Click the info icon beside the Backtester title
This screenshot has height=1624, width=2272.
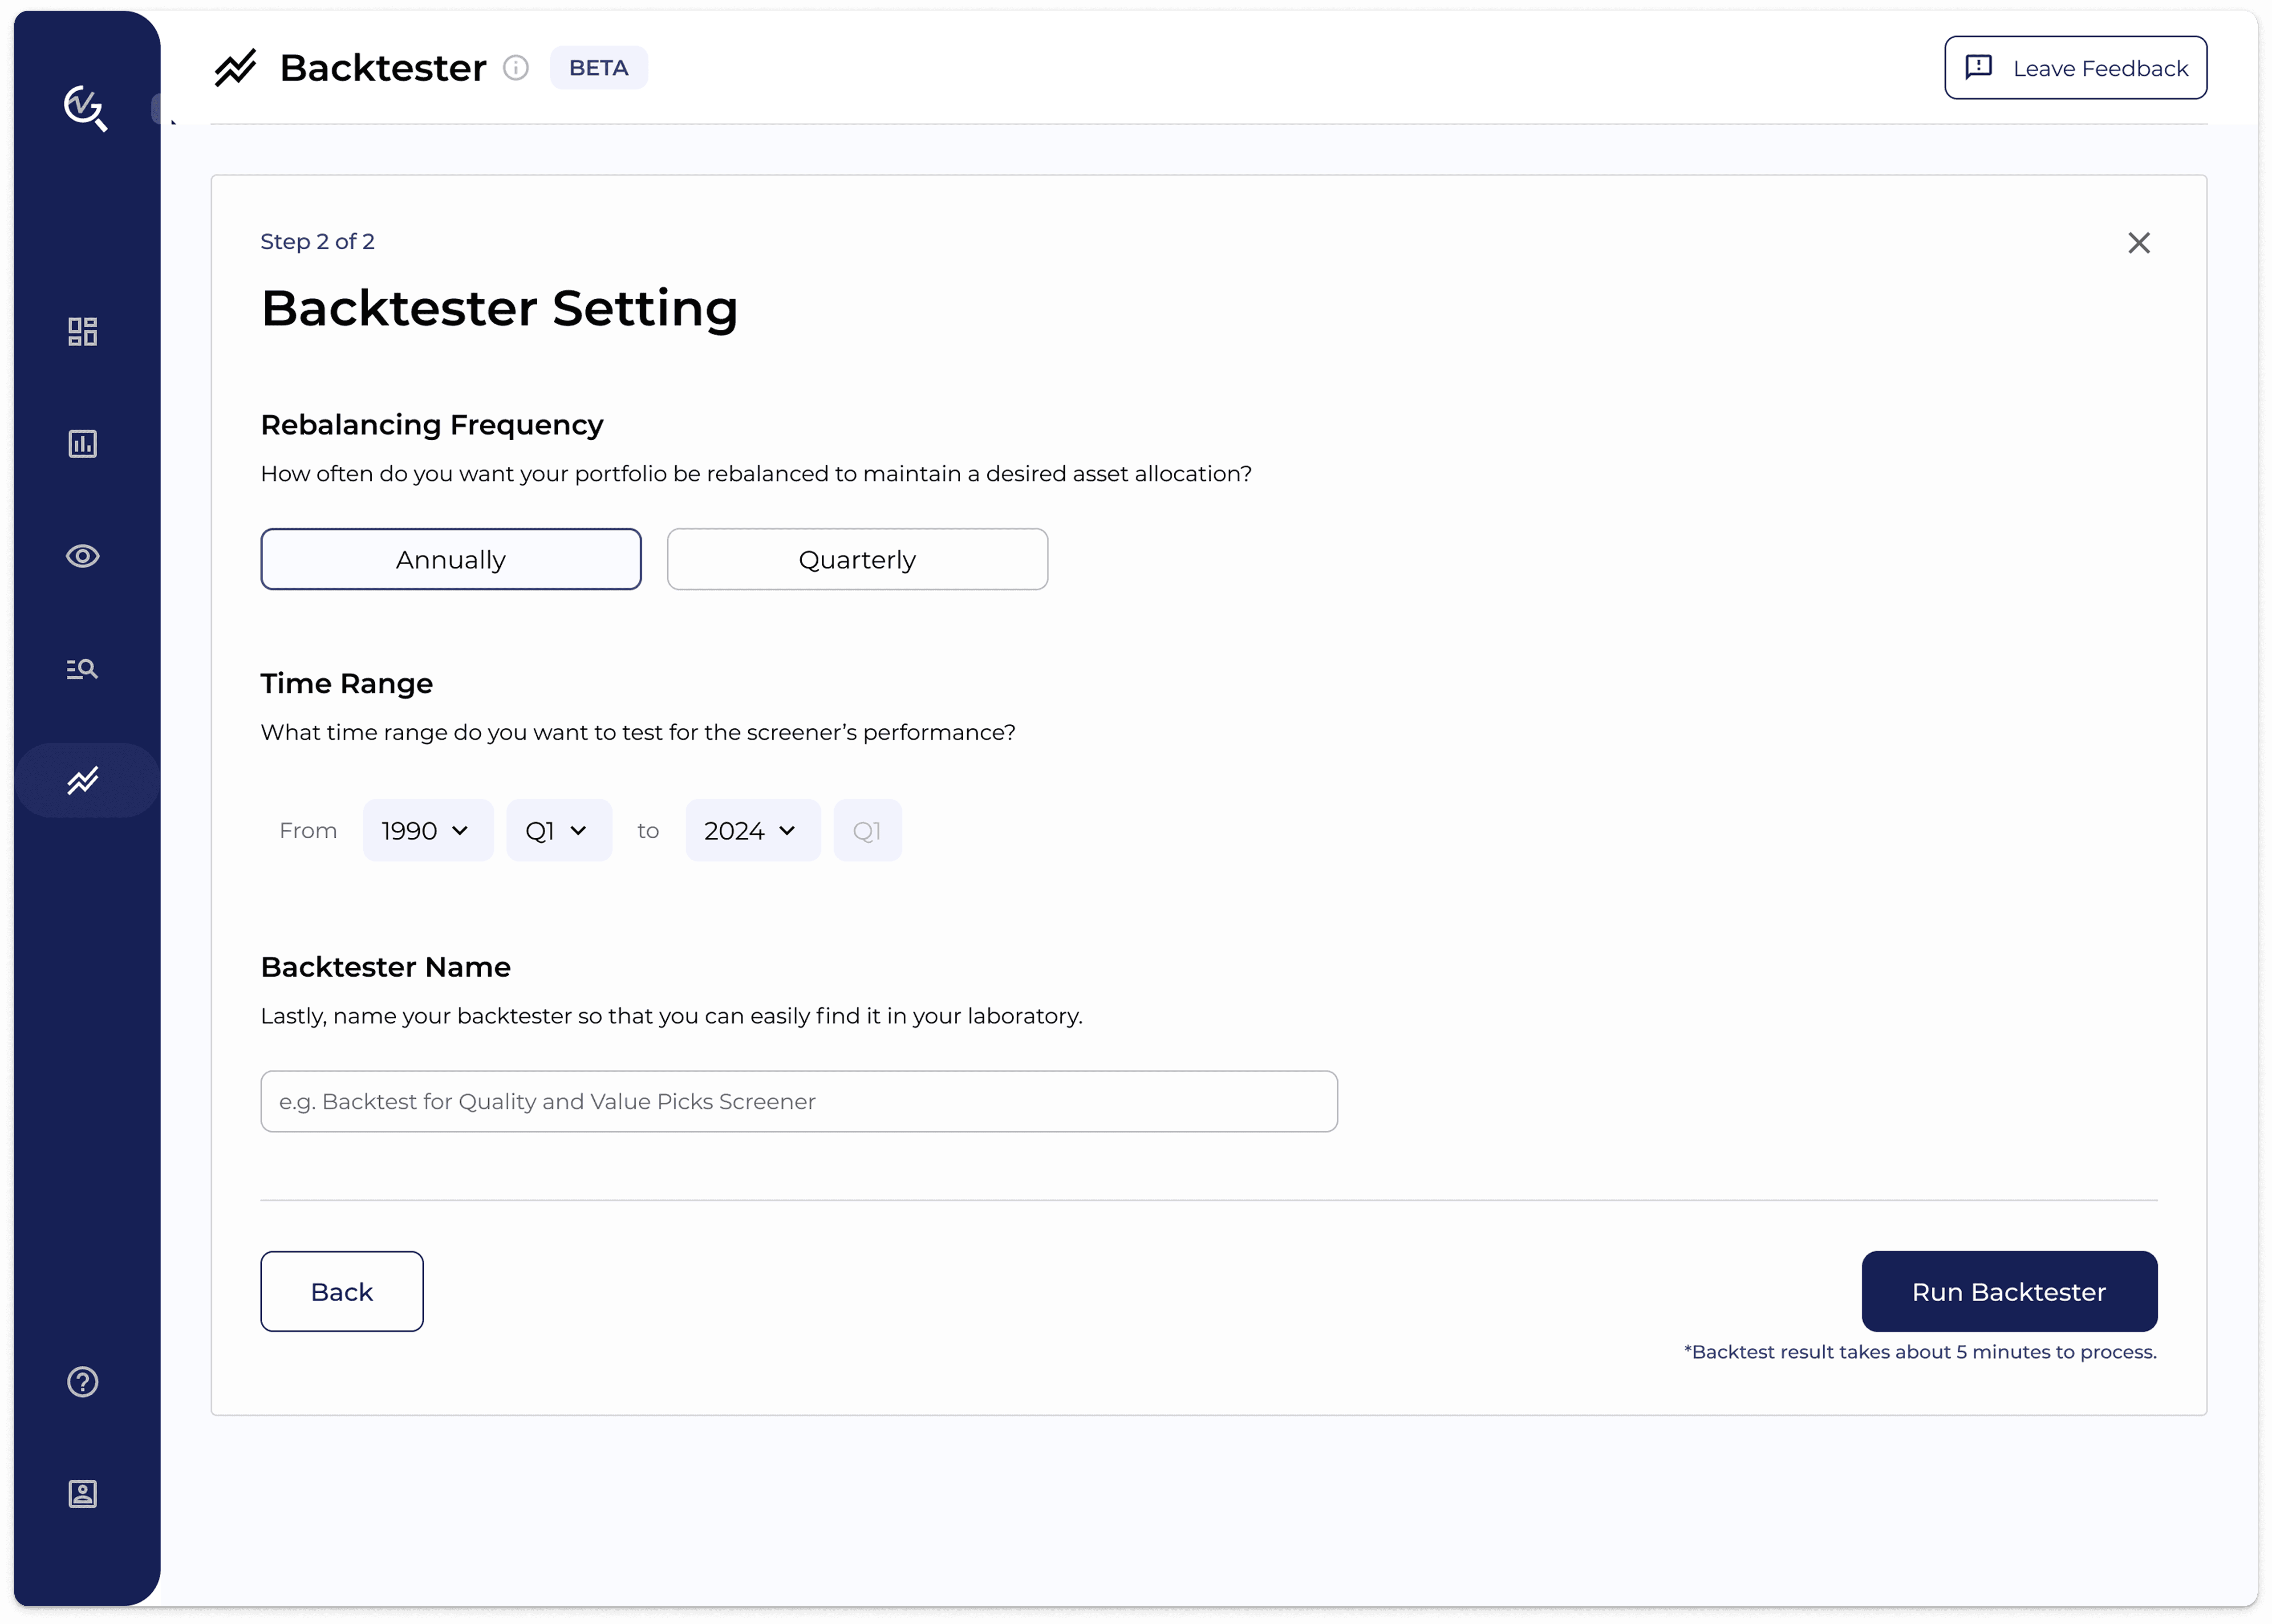[516, 68]
